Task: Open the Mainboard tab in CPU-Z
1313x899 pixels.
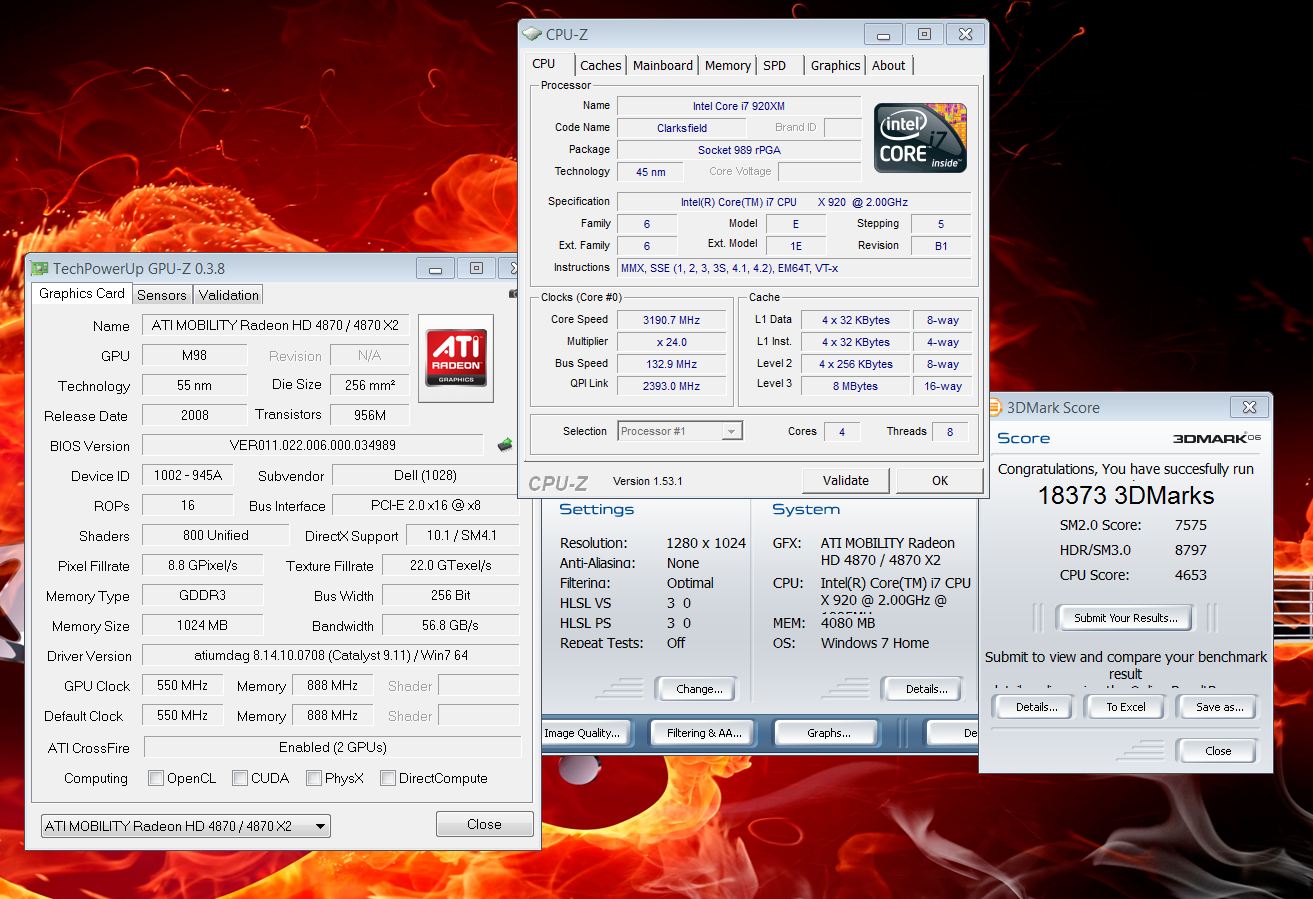Action: tap(663, 65)
